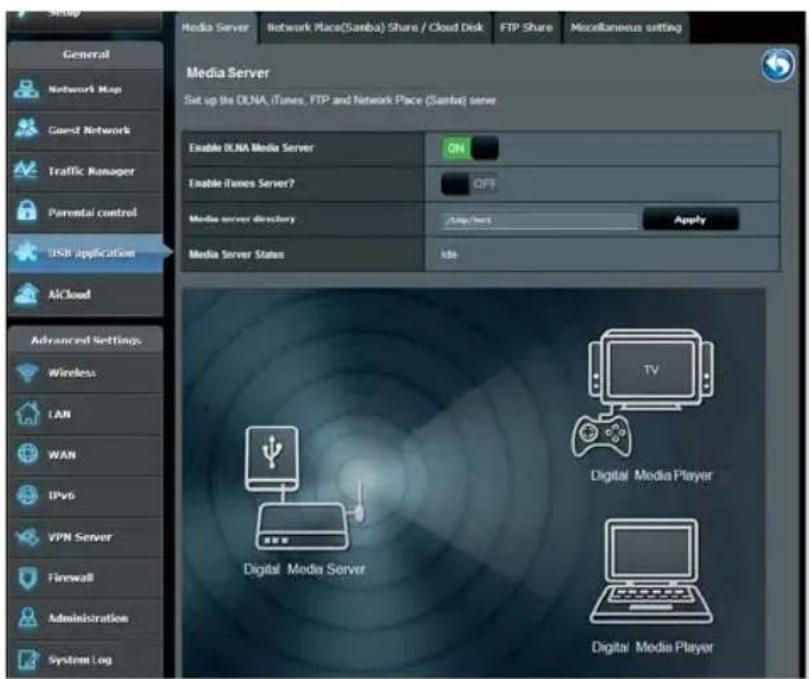Click the USB Digital Media Server illustration
This screenshot has height=679, width=809.
pyautogui.click(x=302, y=488)
